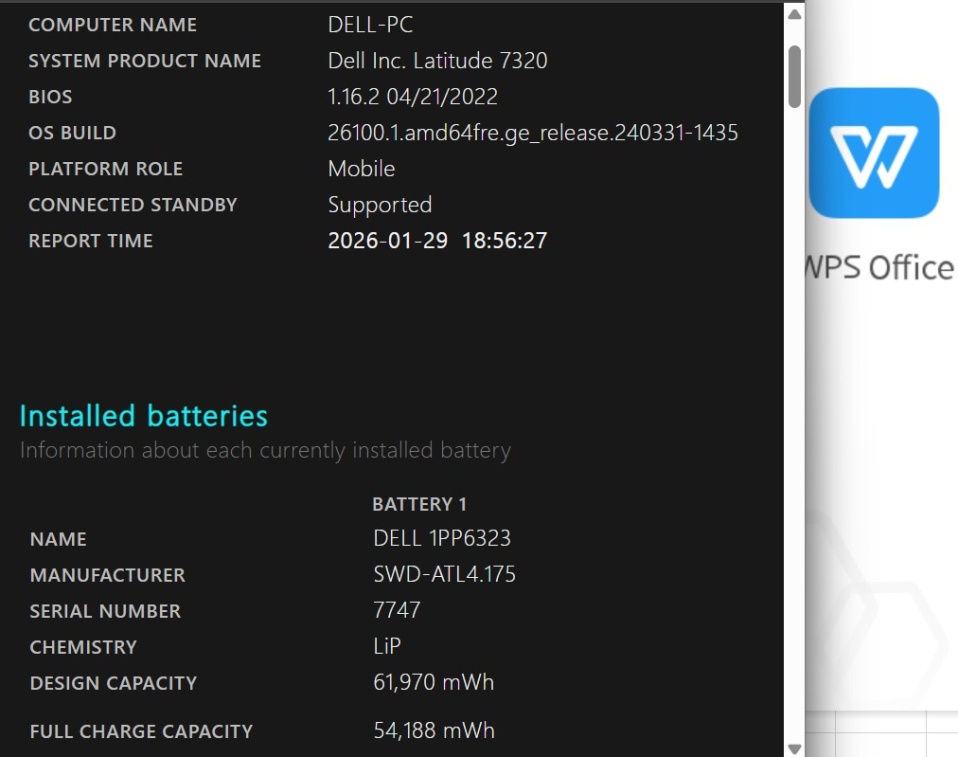Click the manufacturer value SWD-ATL4.175
The width and height of the screenshot is (958, 757).
(444, 574)
